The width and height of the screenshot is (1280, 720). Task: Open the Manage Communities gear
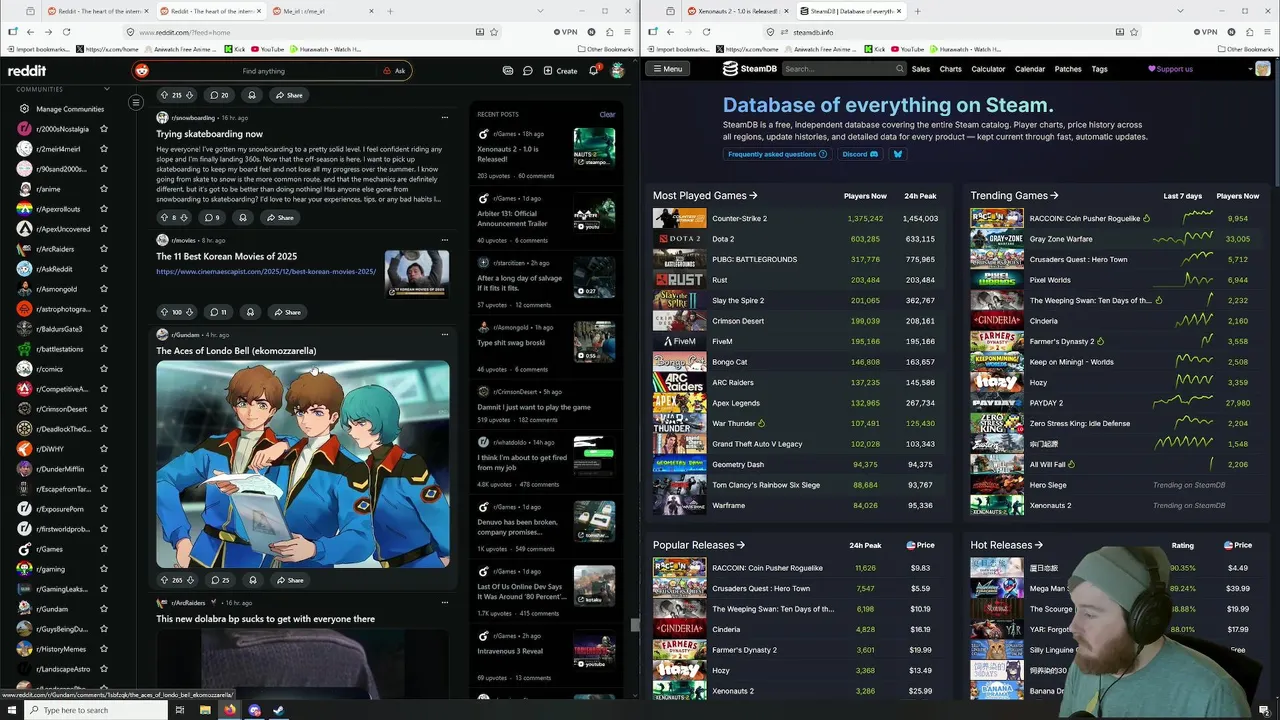pyautogui.click(x=24, y=109)
